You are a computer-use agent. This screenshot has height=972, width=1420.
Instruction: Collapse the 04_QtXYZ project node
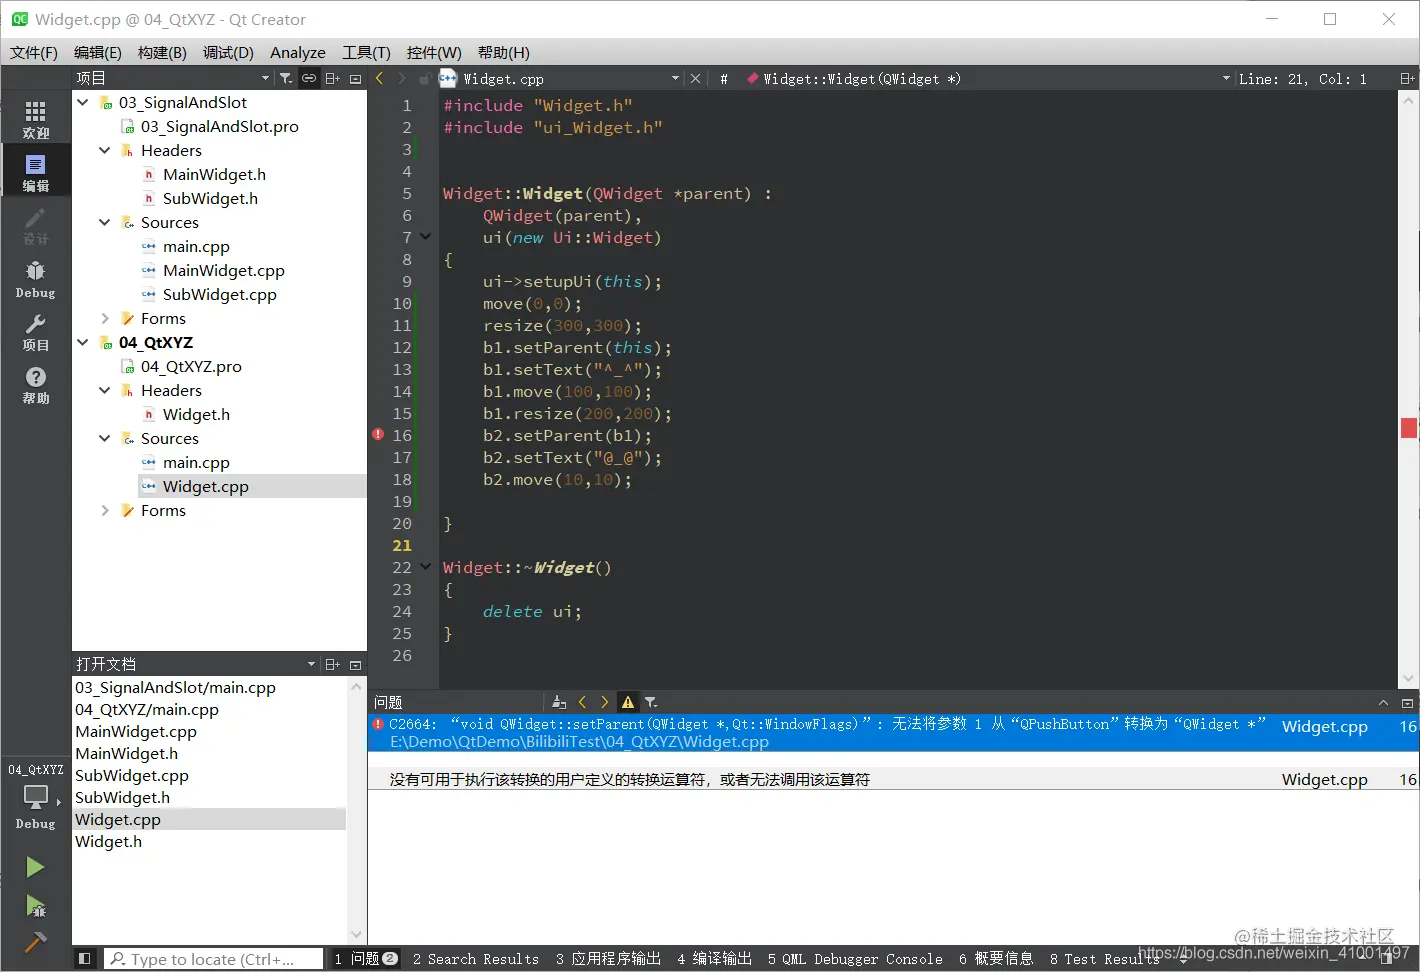83,342
